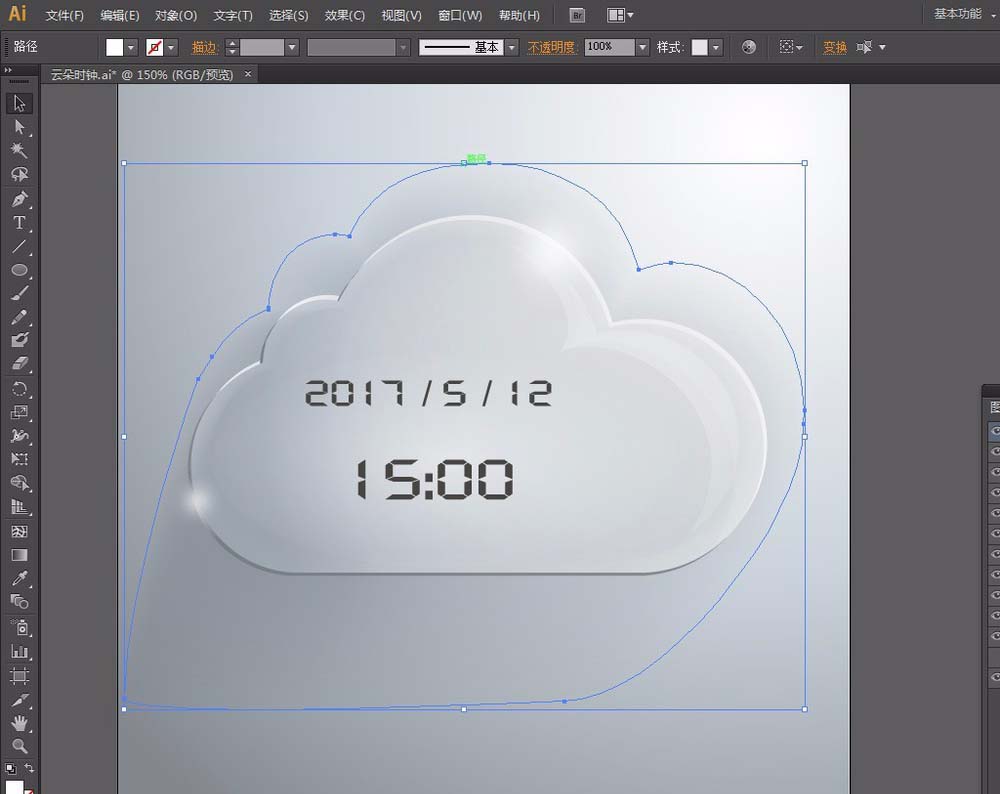Open the 窗口(W) menu
The width and height of the screenshot is (1000, 794).
460,15
